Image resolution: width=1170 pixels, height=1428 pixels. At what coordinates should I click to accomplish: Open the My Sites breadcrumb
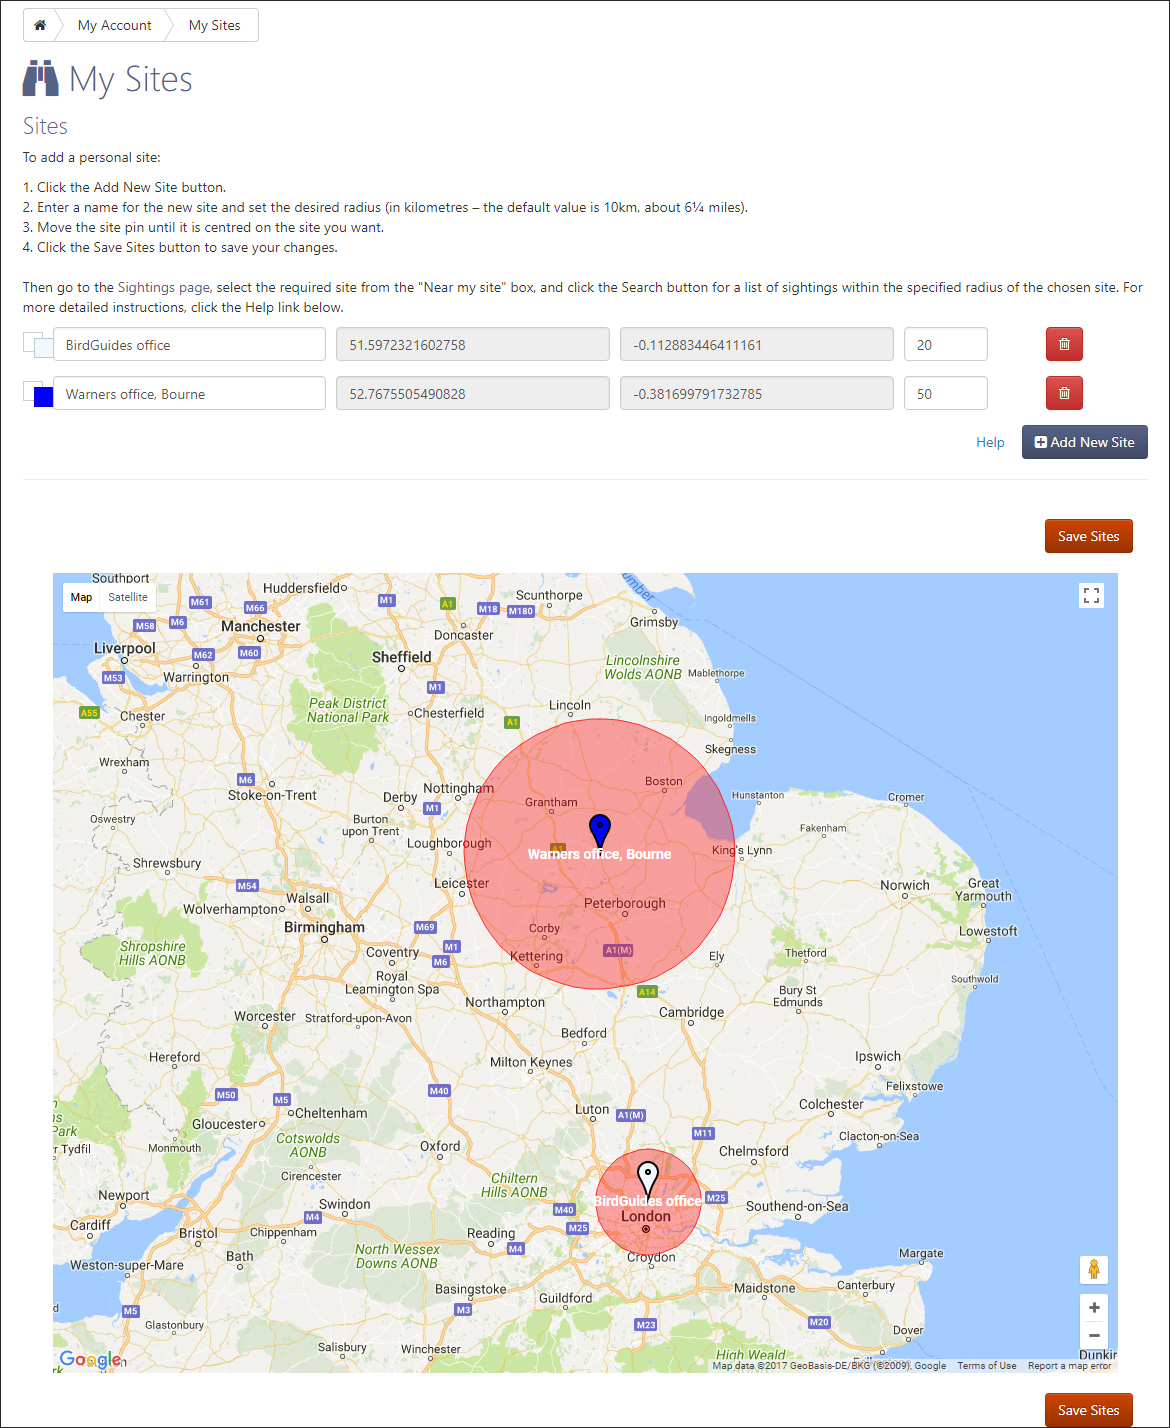coord(214,25)
